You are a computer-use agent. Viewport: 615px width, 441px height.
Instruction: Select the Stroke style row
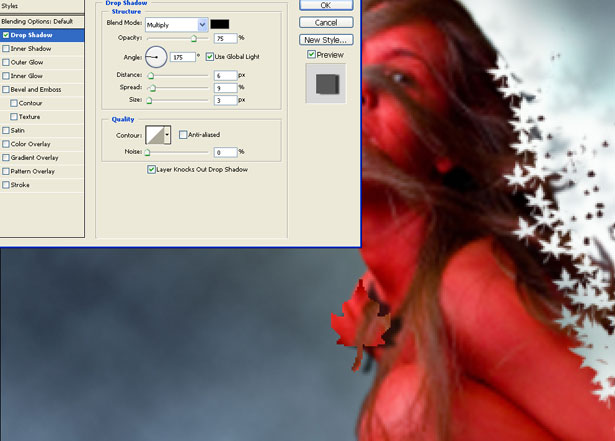click(x=42, y=185)
